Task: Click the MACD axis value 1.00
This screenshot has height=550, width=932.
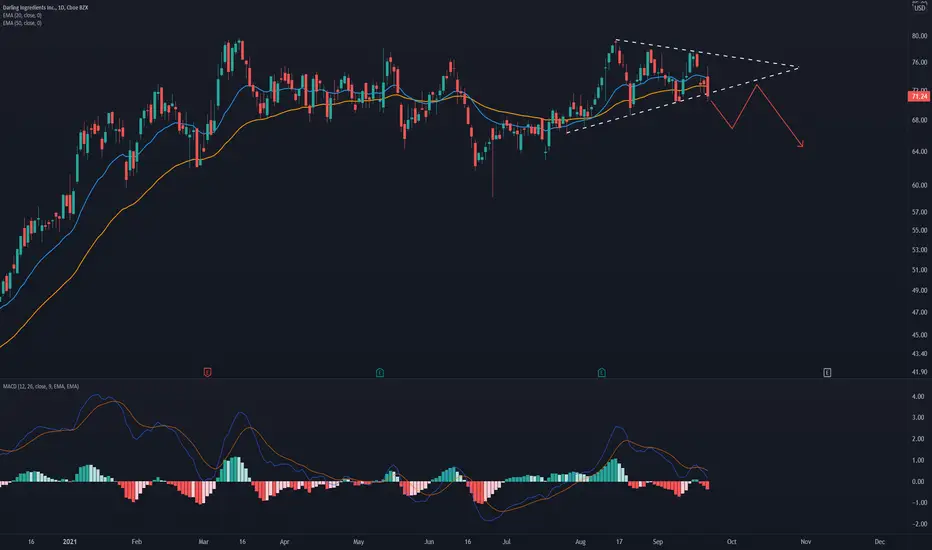Action: tap(918, 460)
